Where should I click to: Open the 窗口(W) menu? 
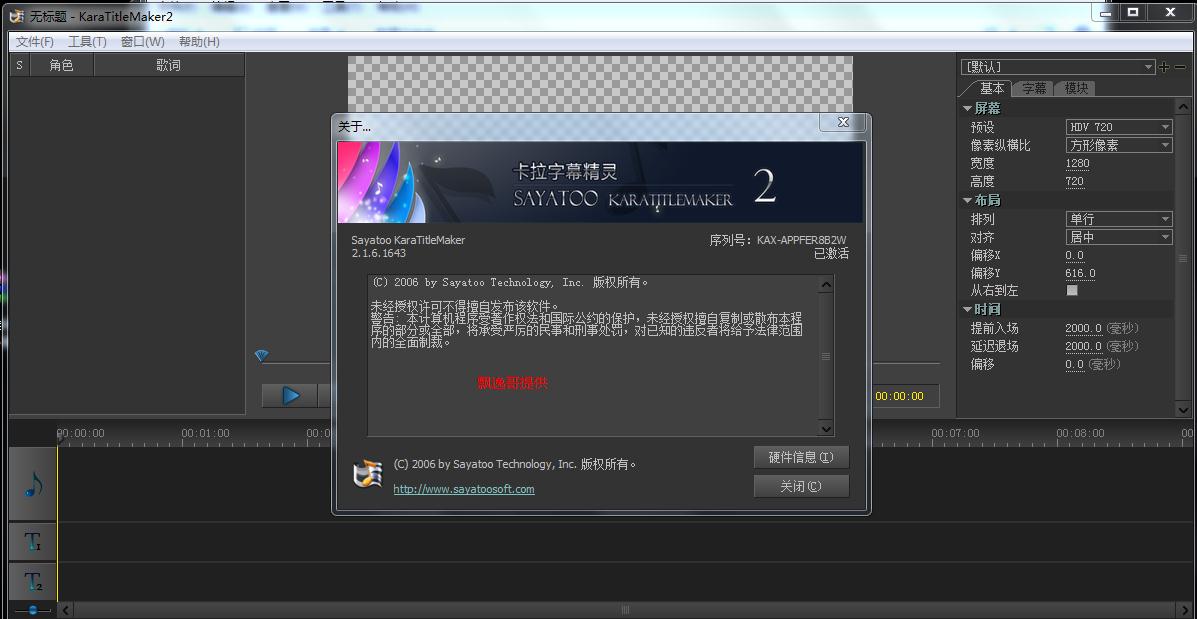(143, 42)
